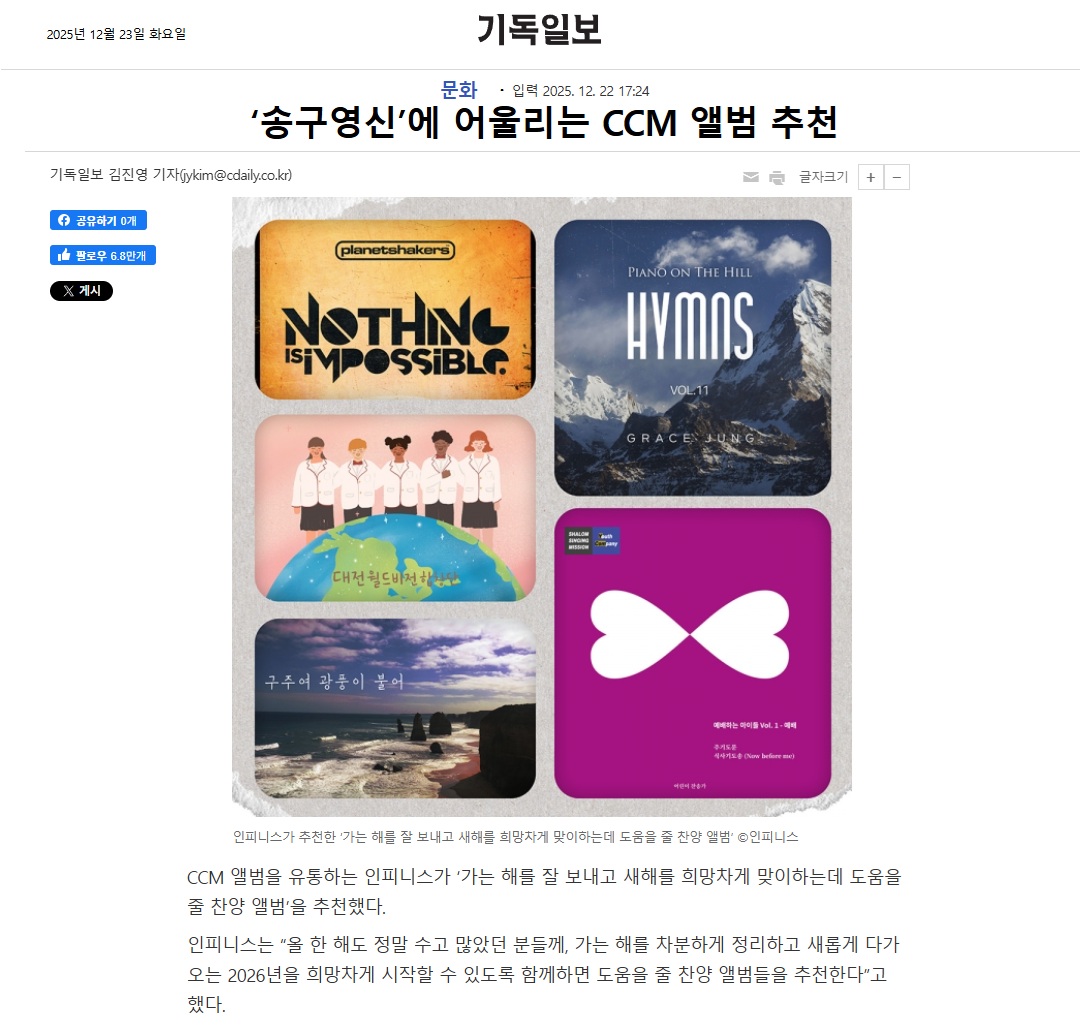Click the Facebook 팔로우 follow button
This screenshot has height=1032, width=1080.
click(103, 256)
